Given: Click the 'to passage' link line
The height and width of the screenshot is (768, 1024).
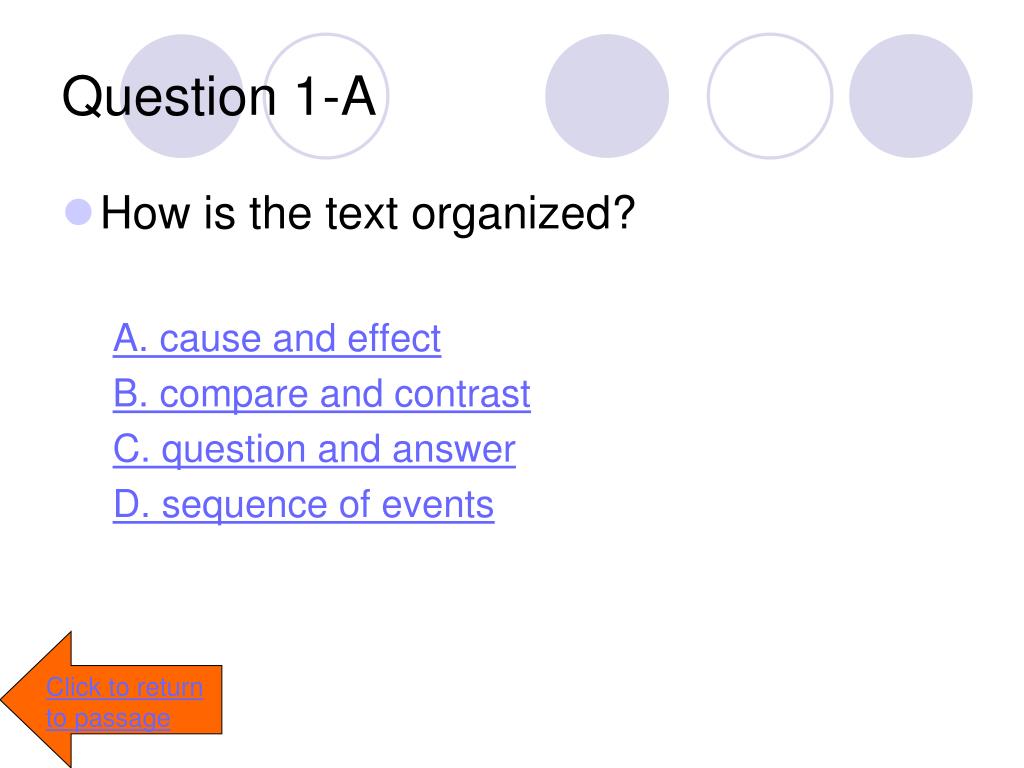Looking at the screenshot, I should (108, 718).
